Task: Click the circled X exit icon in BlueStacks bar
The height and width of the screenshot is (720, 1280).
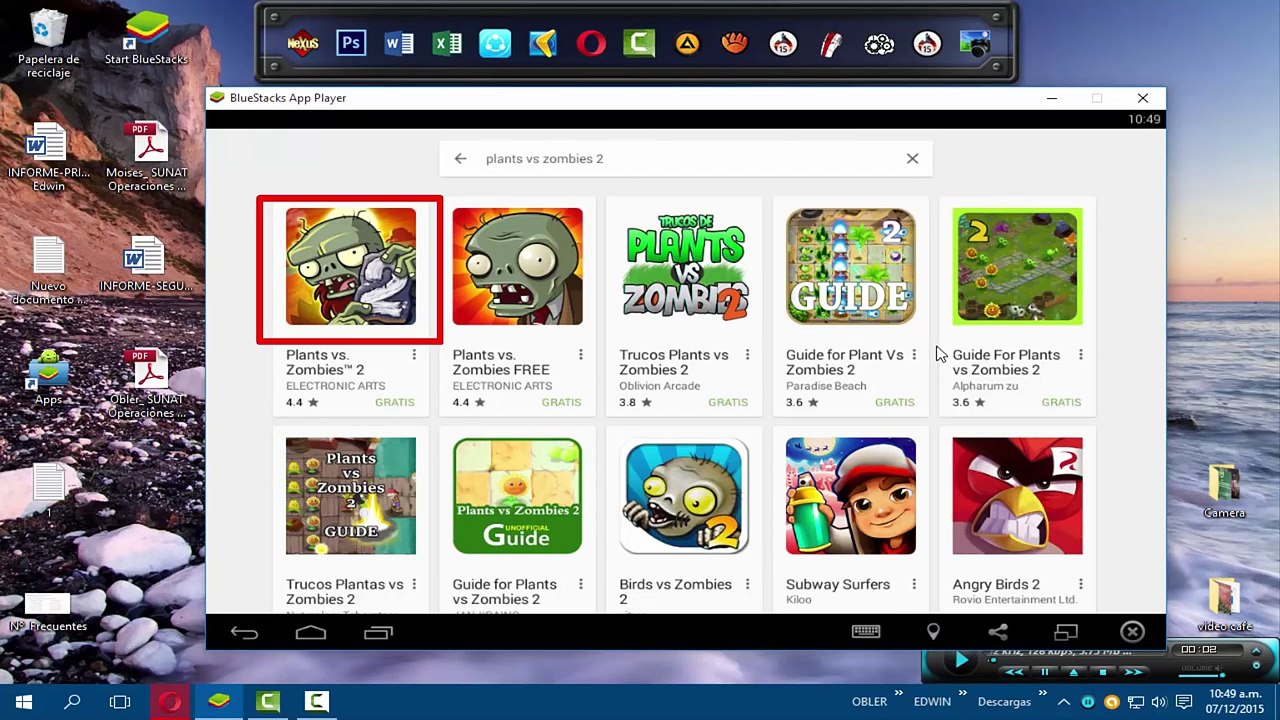Action: pos(1132,632)
